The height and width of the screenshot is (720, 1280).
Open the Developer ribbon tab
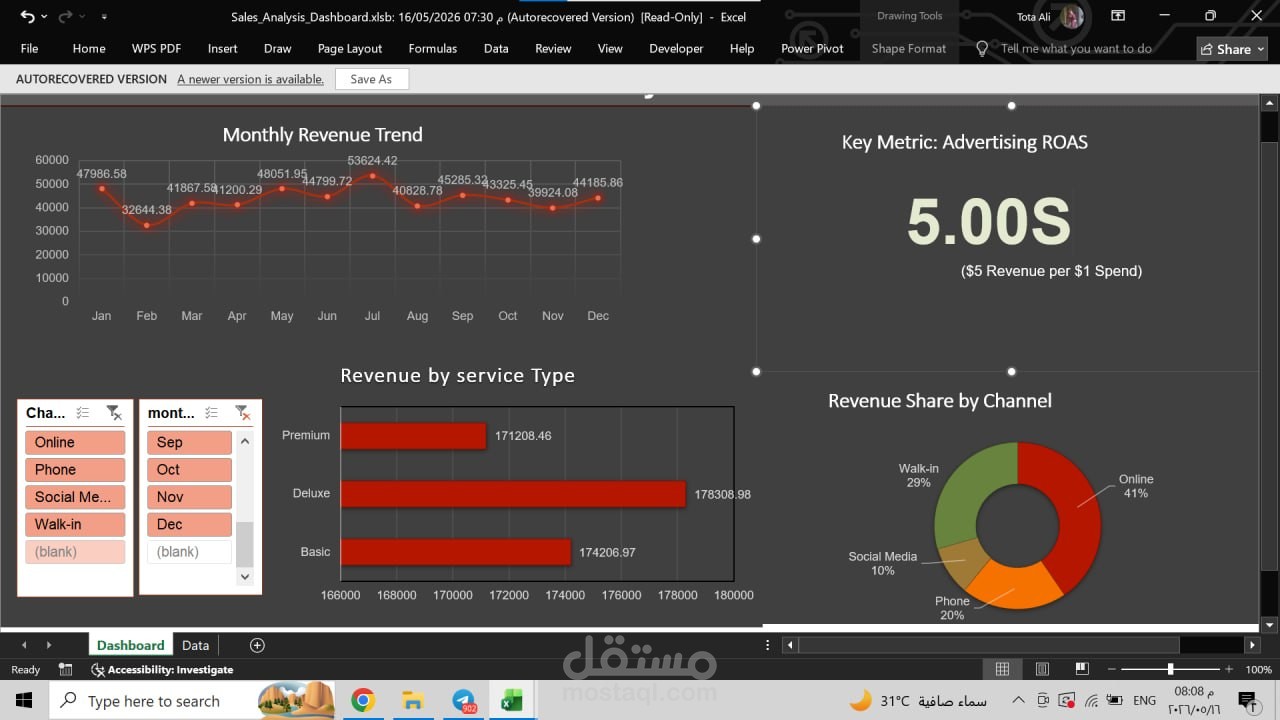point(676,48)
